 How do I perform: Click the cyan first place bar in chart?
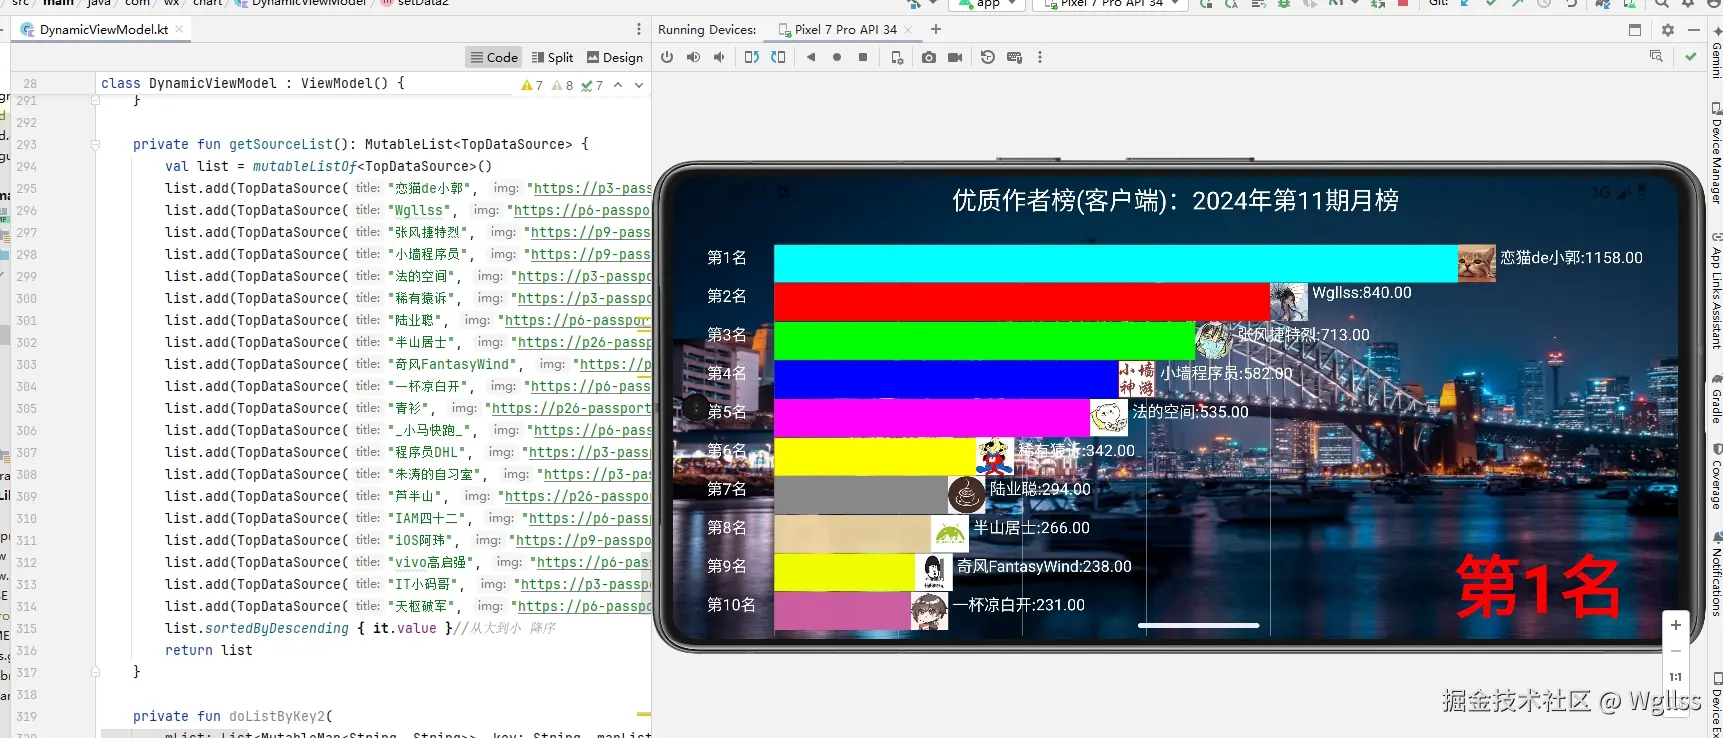point(1115,263)
